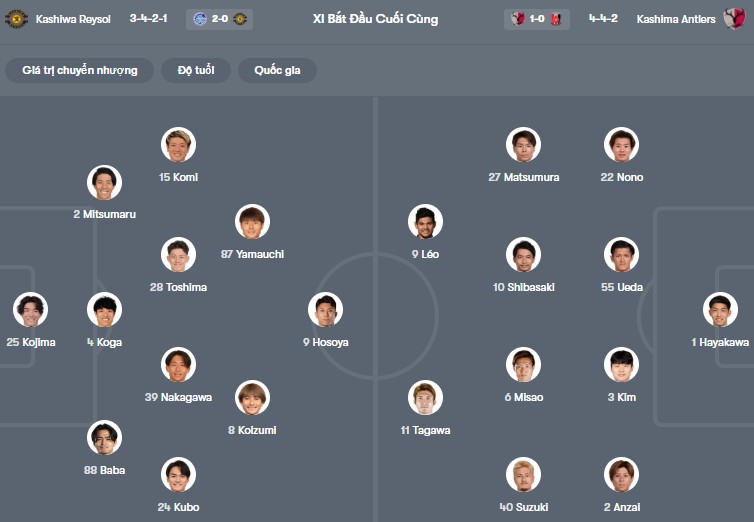Select the Quốc gia filter tab

(x=277, y=70)
